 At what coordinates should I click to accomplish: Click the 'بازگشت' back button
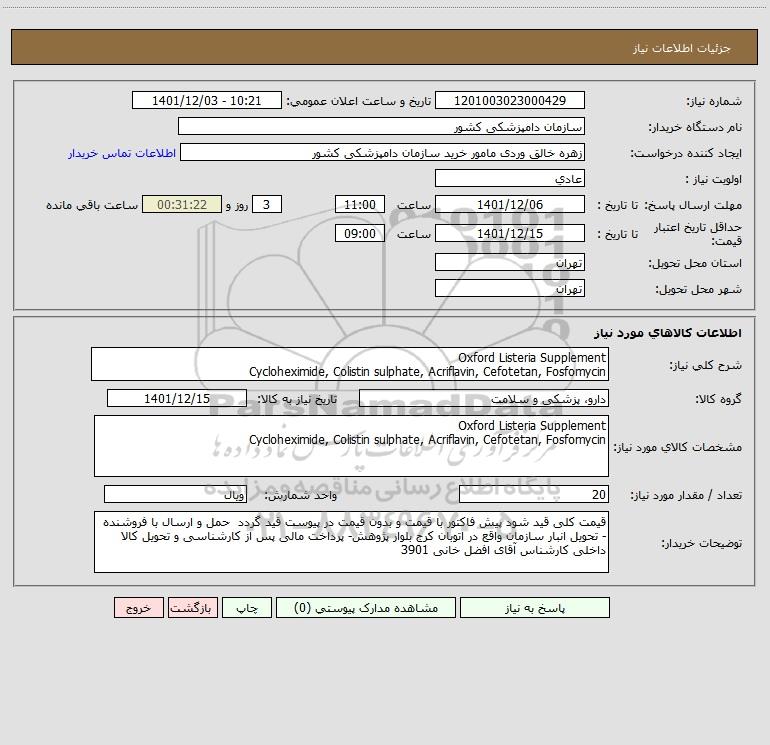click(192, 608)
